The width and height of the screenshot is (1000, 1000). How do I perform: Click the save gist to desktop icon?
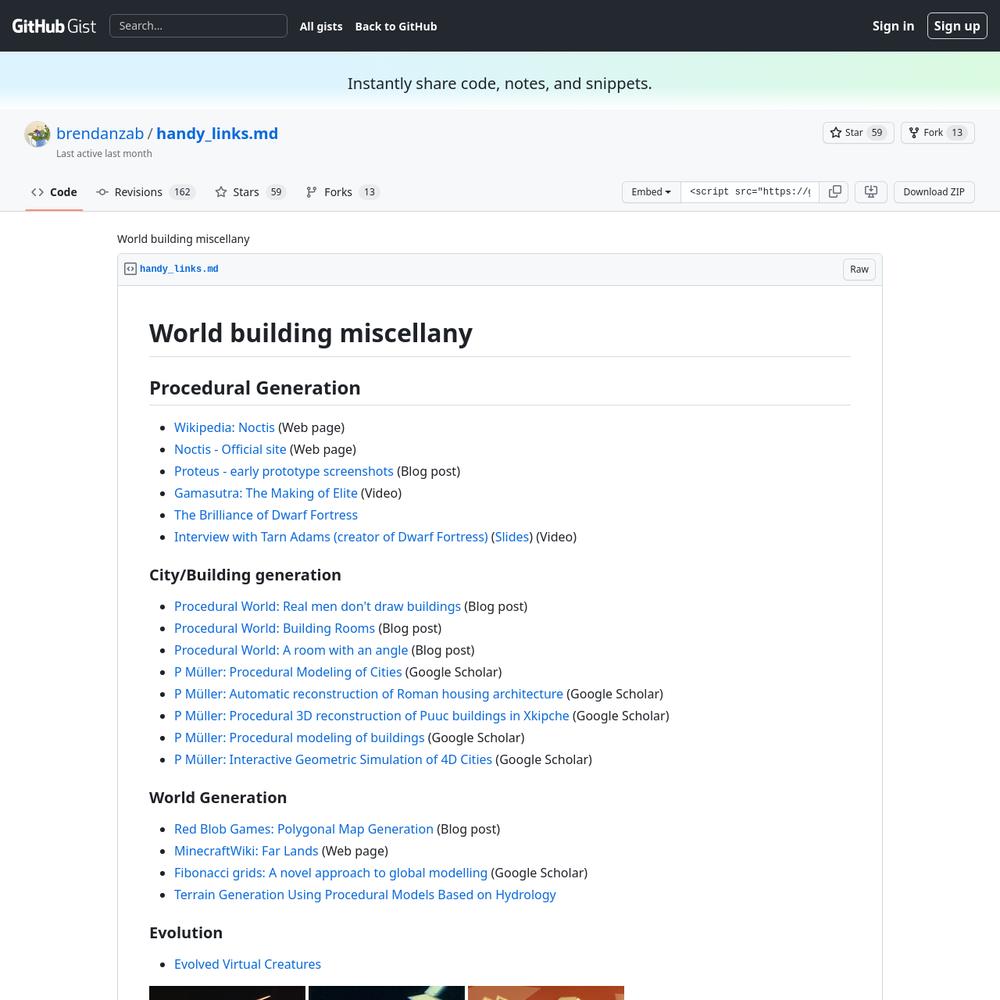click(x=871, y=192)
